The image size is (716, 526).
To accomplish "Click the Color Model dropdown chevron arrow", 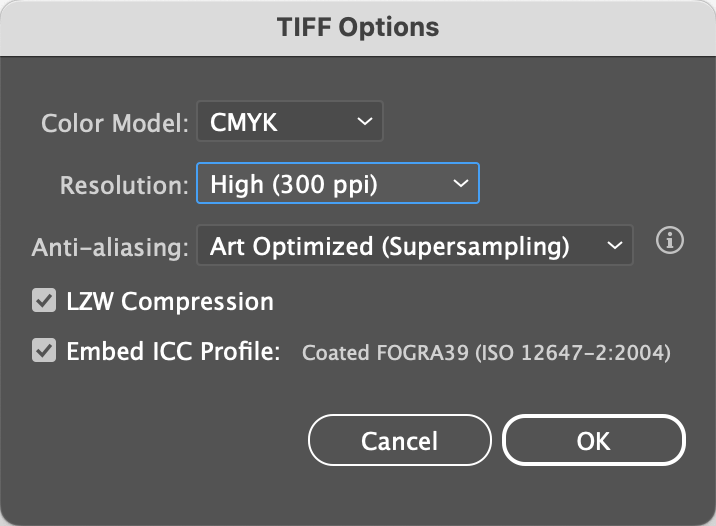I will [364, 121].
